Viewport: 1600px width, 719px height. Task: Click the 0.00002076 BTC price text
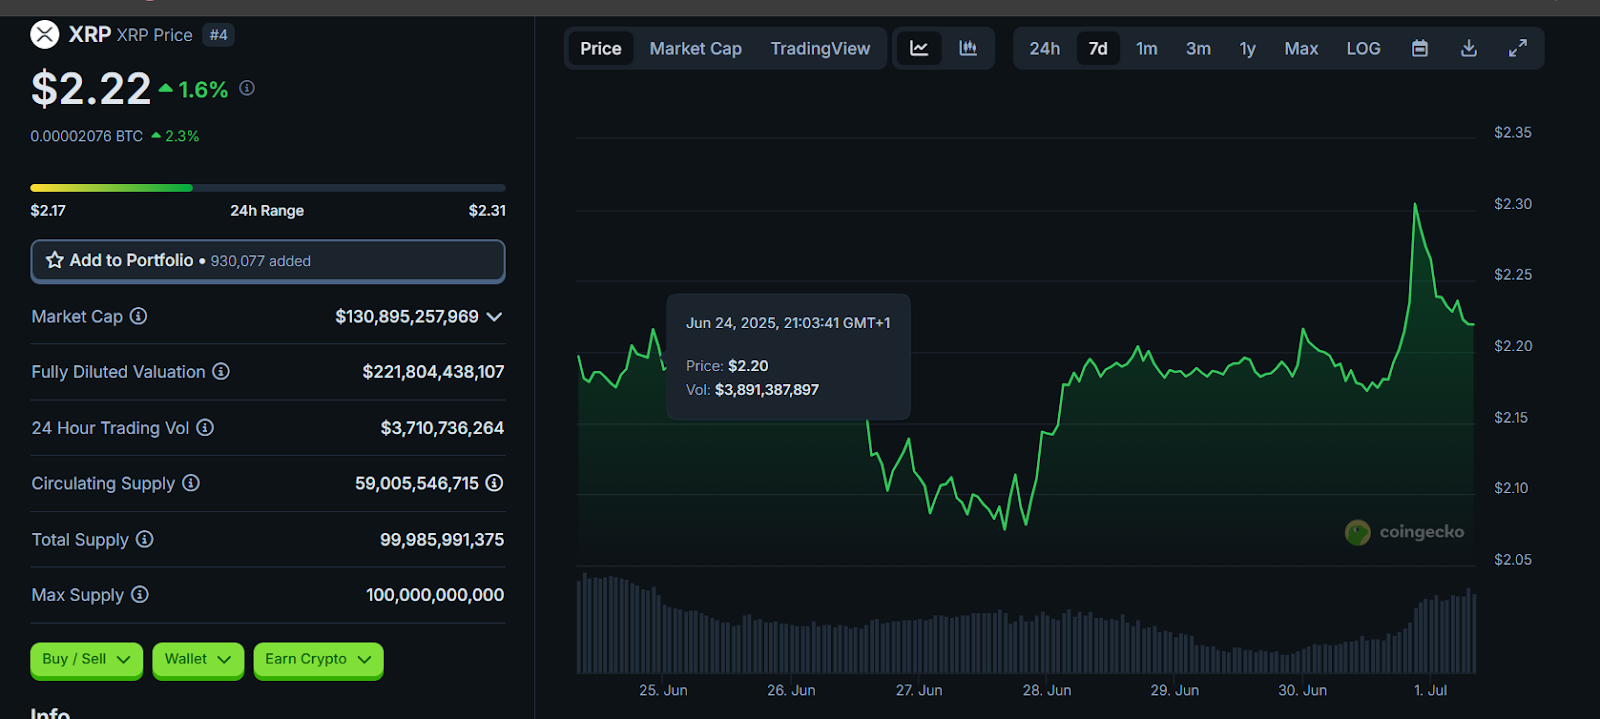point(87,136)
